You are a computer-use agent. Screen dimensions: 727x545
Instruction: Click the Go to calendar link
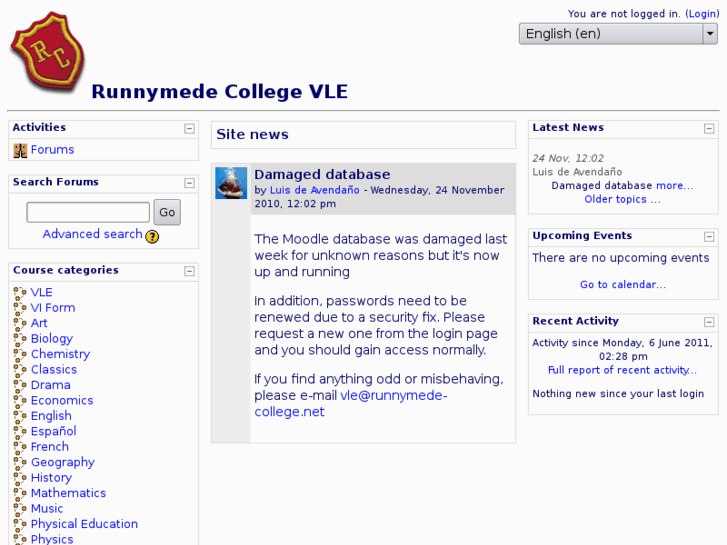click(623, 284)
